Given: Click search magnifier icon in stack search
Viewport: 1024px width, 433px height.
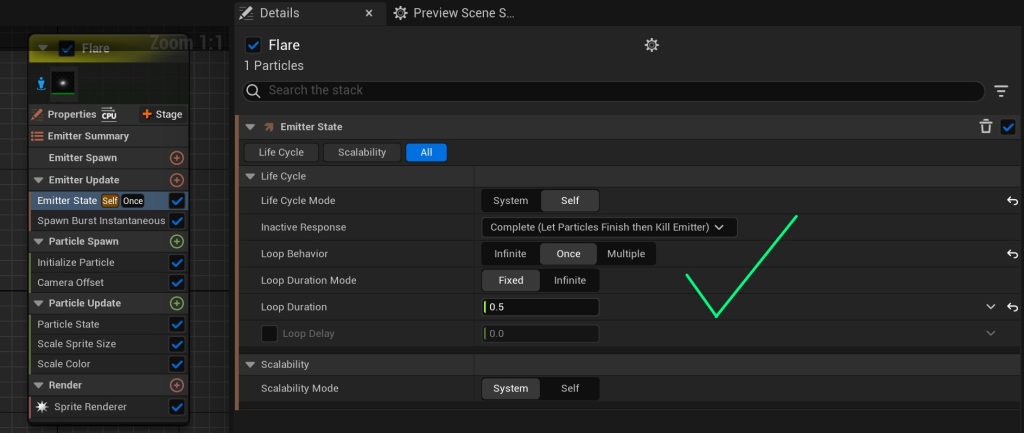Looking at the screenshot, I should pos(255,90).
